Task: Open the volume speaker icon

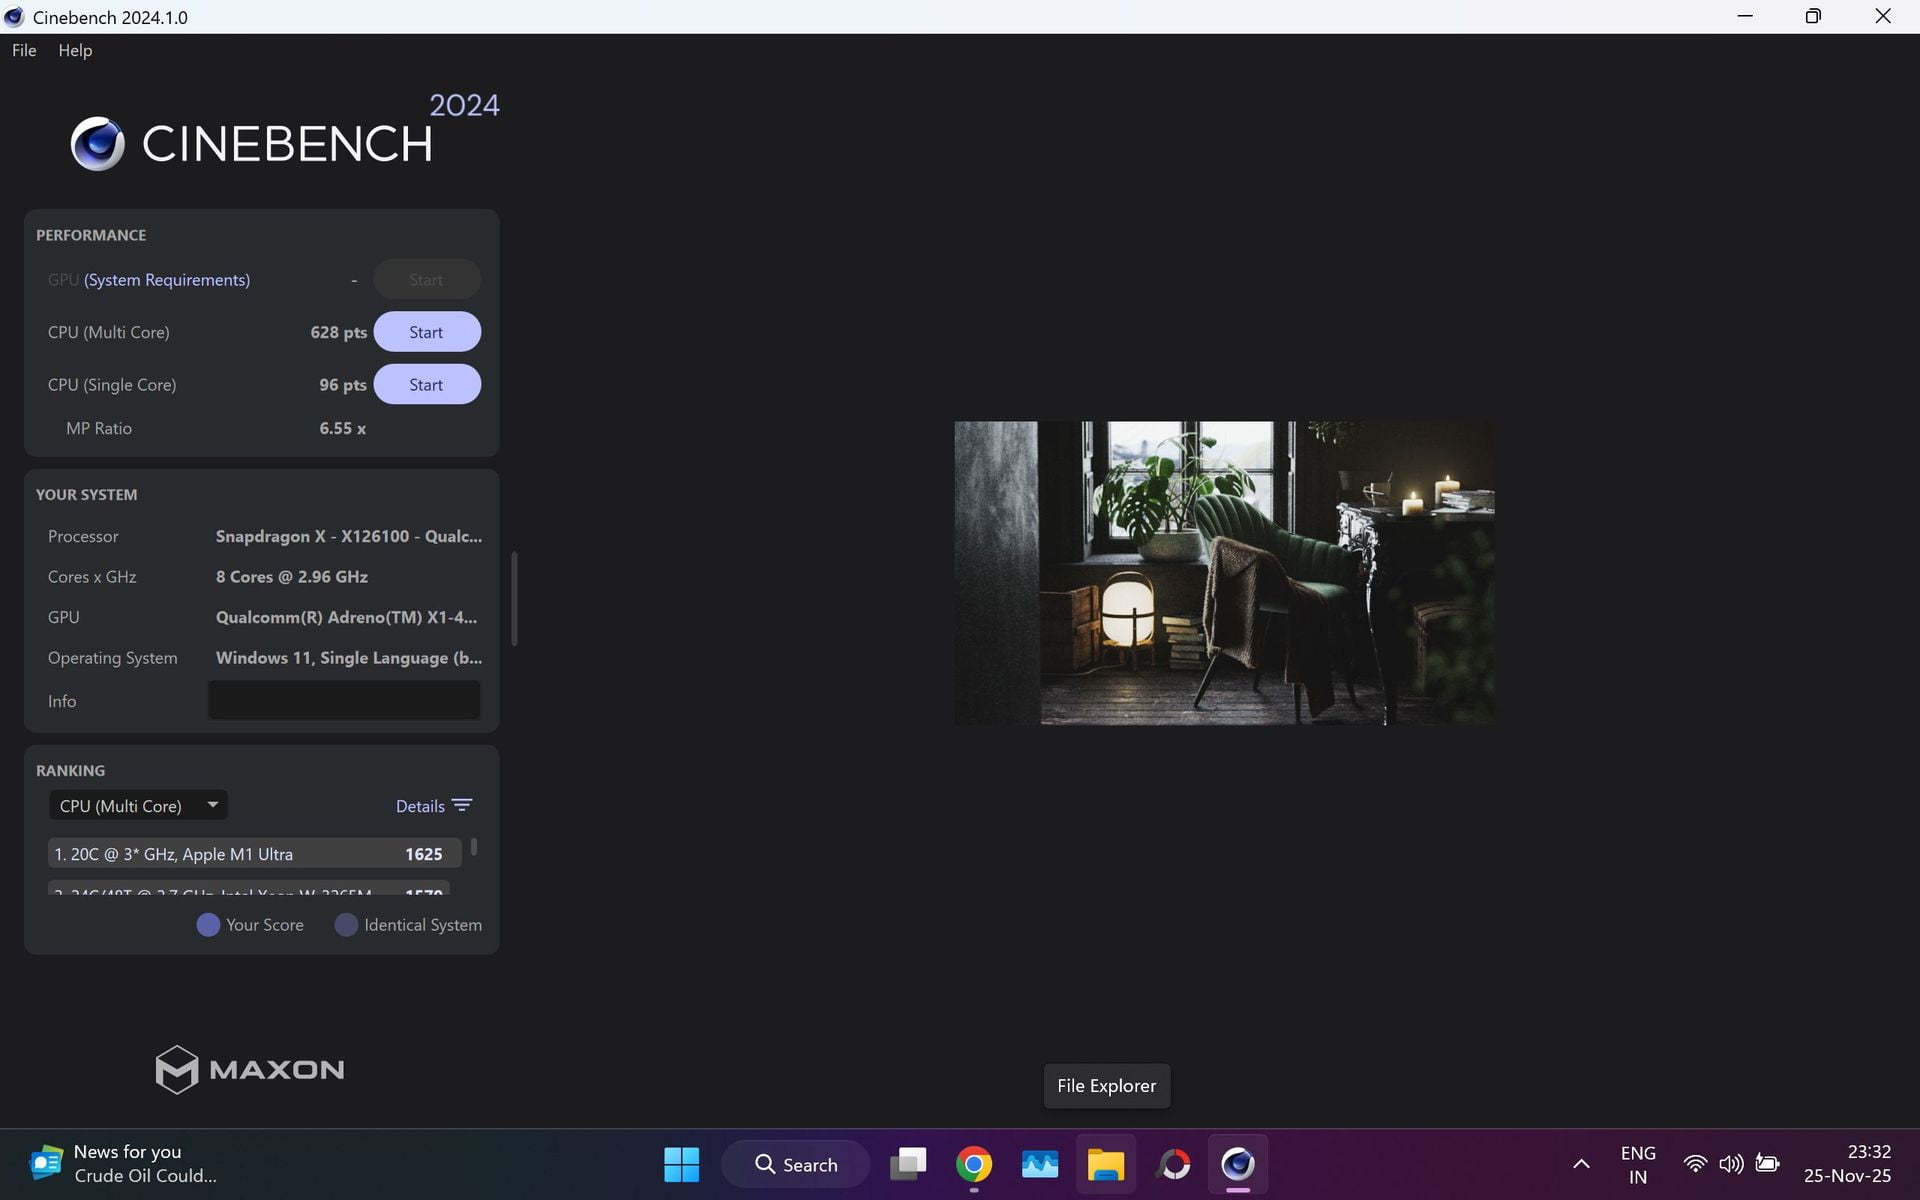Action: pos(1731,1164)
